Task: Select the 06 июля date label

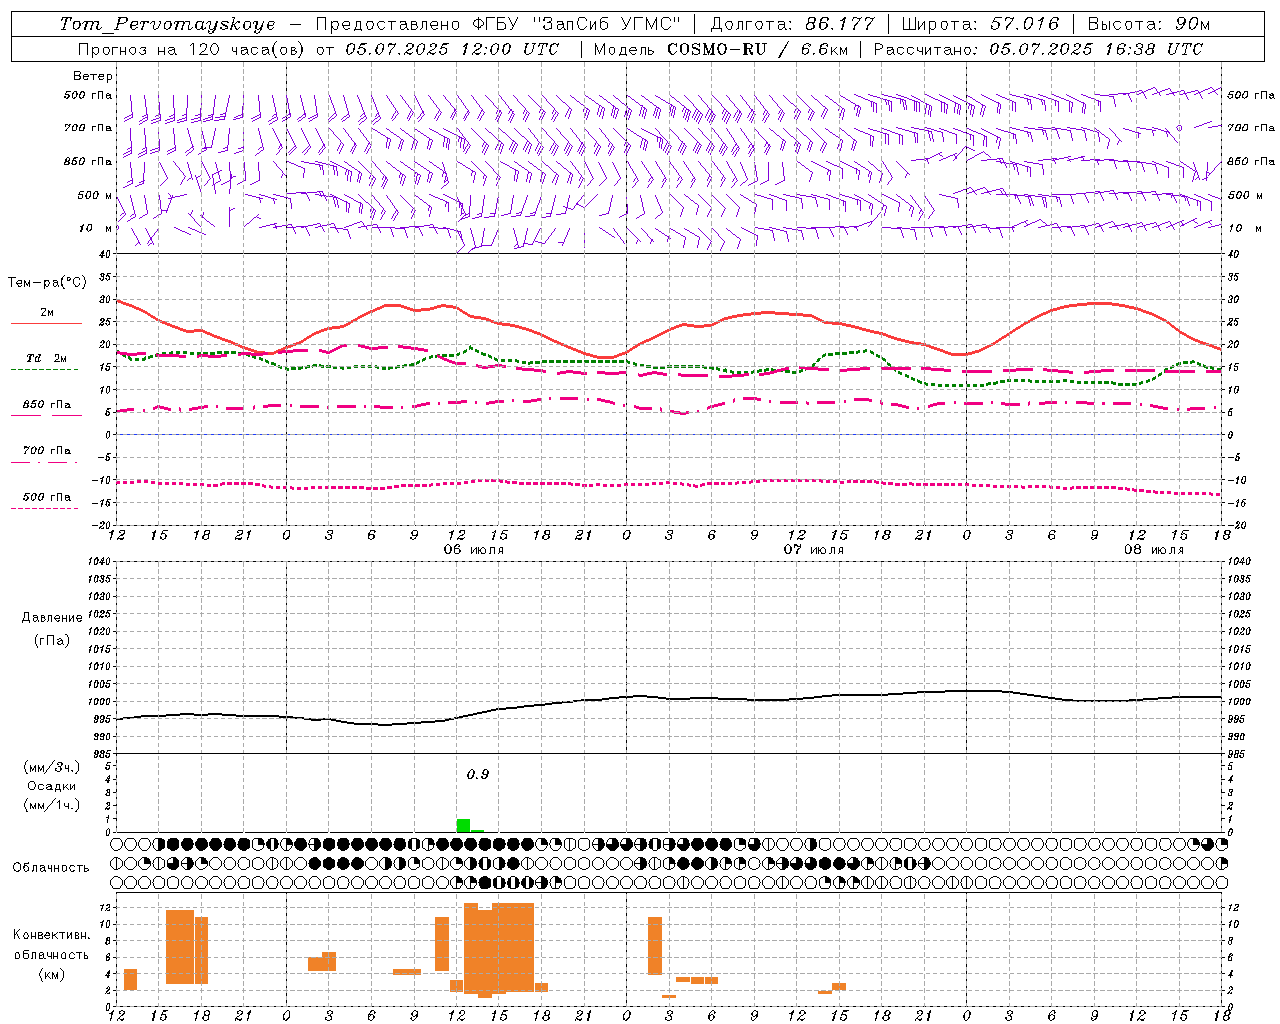Action: [x=474, y=550]
